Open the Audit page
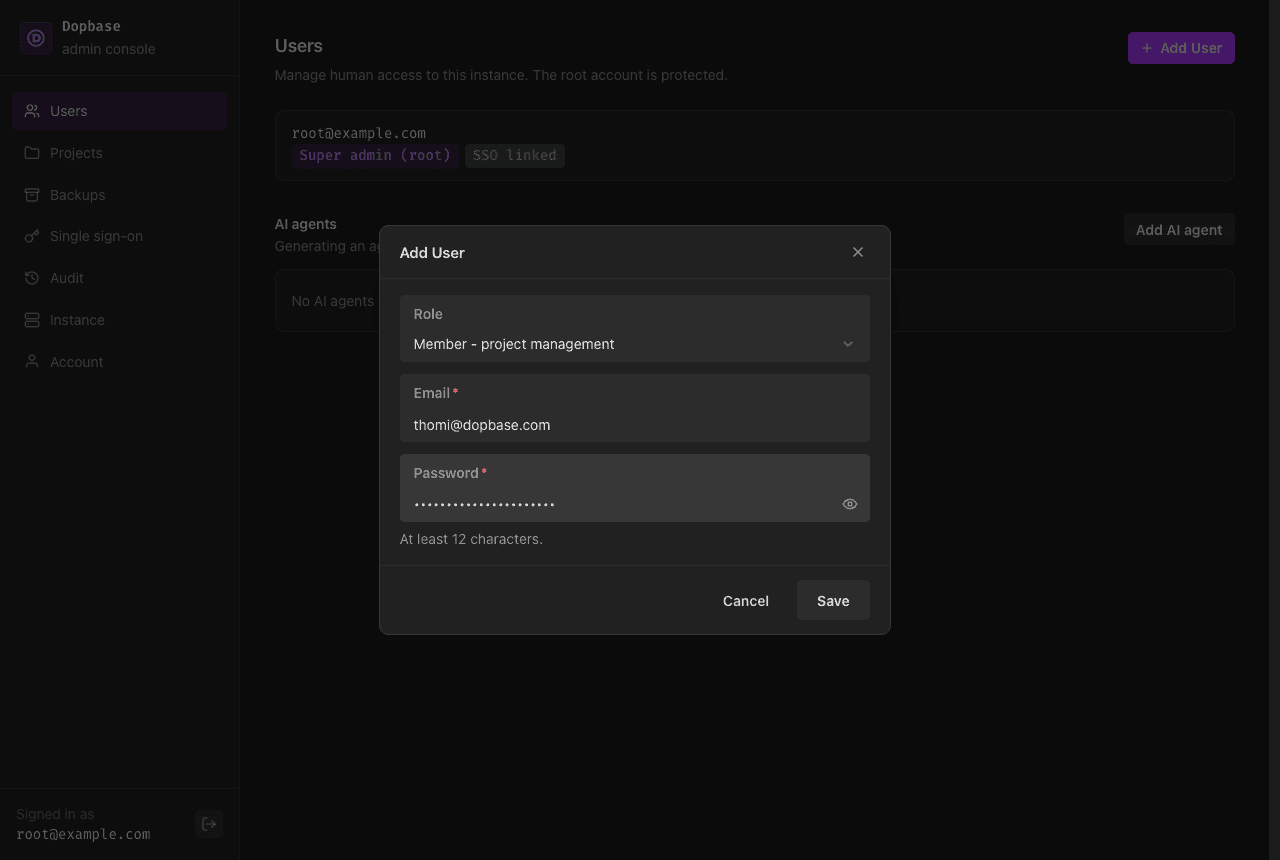1280x860 pixels. 120,278
